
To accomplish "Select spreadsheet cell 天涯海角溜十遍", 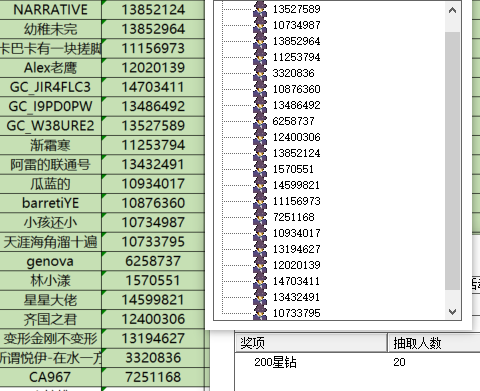I will 51,242.
